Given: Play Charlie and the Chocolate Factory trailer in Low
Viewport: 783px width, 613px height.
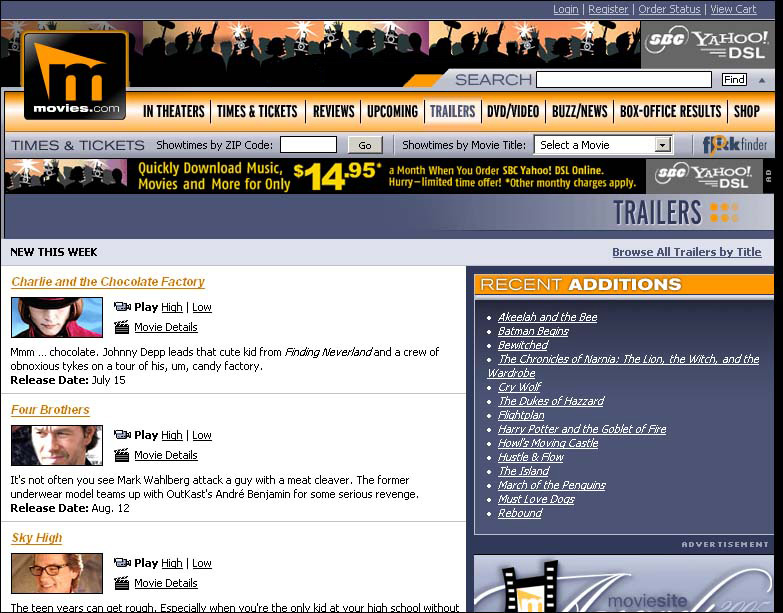Looking at the screenshot, I should coord(202,307).
